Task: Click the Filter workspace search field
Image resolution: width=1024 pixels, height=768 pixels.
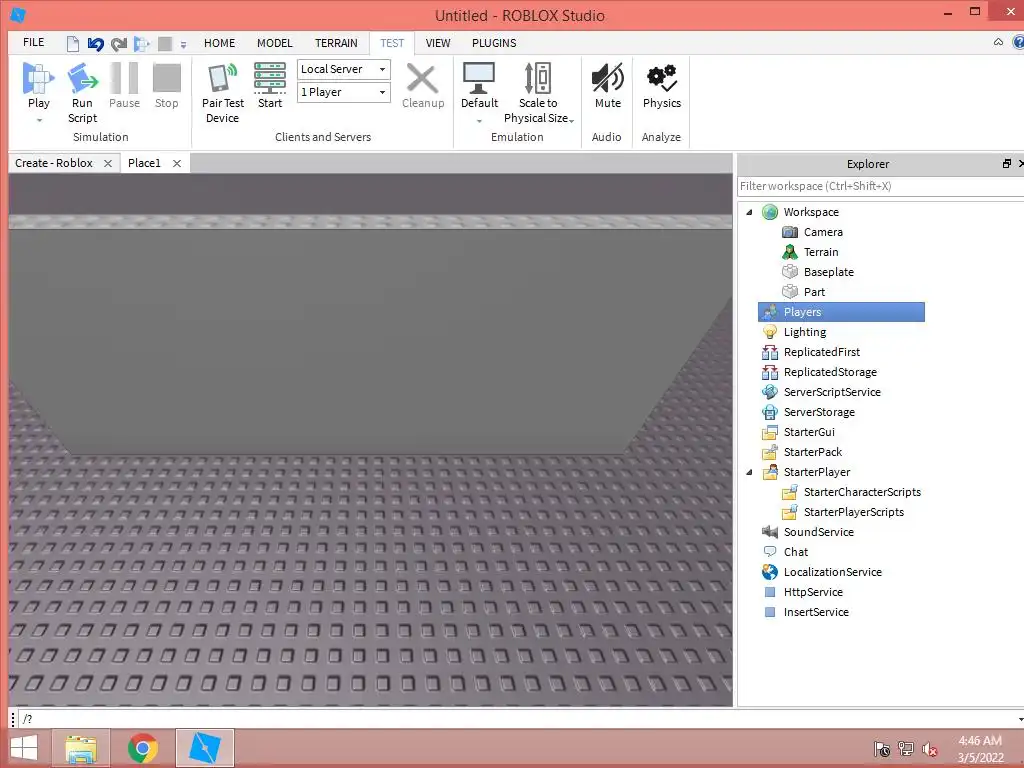Action: click(880, 186)
